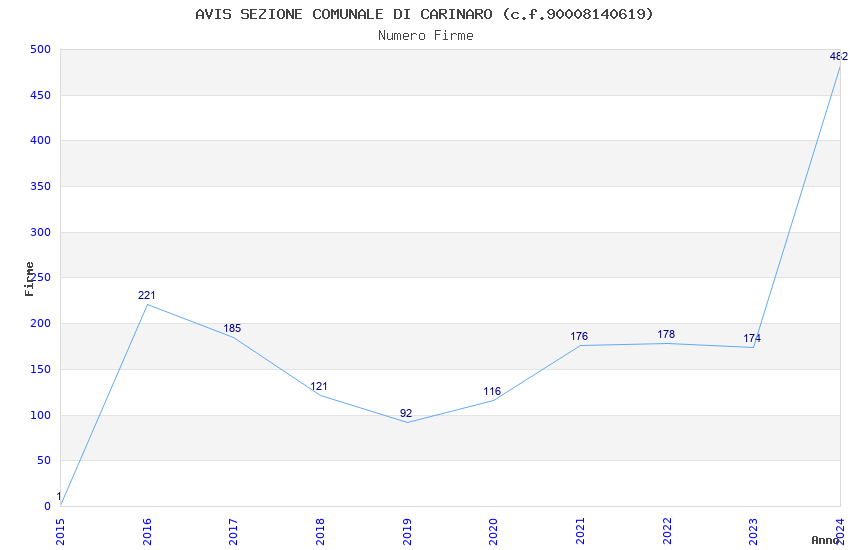Screen dimensions: 850x550
Task: Click the Firme axis title
Action: click(x=29, y=279)
